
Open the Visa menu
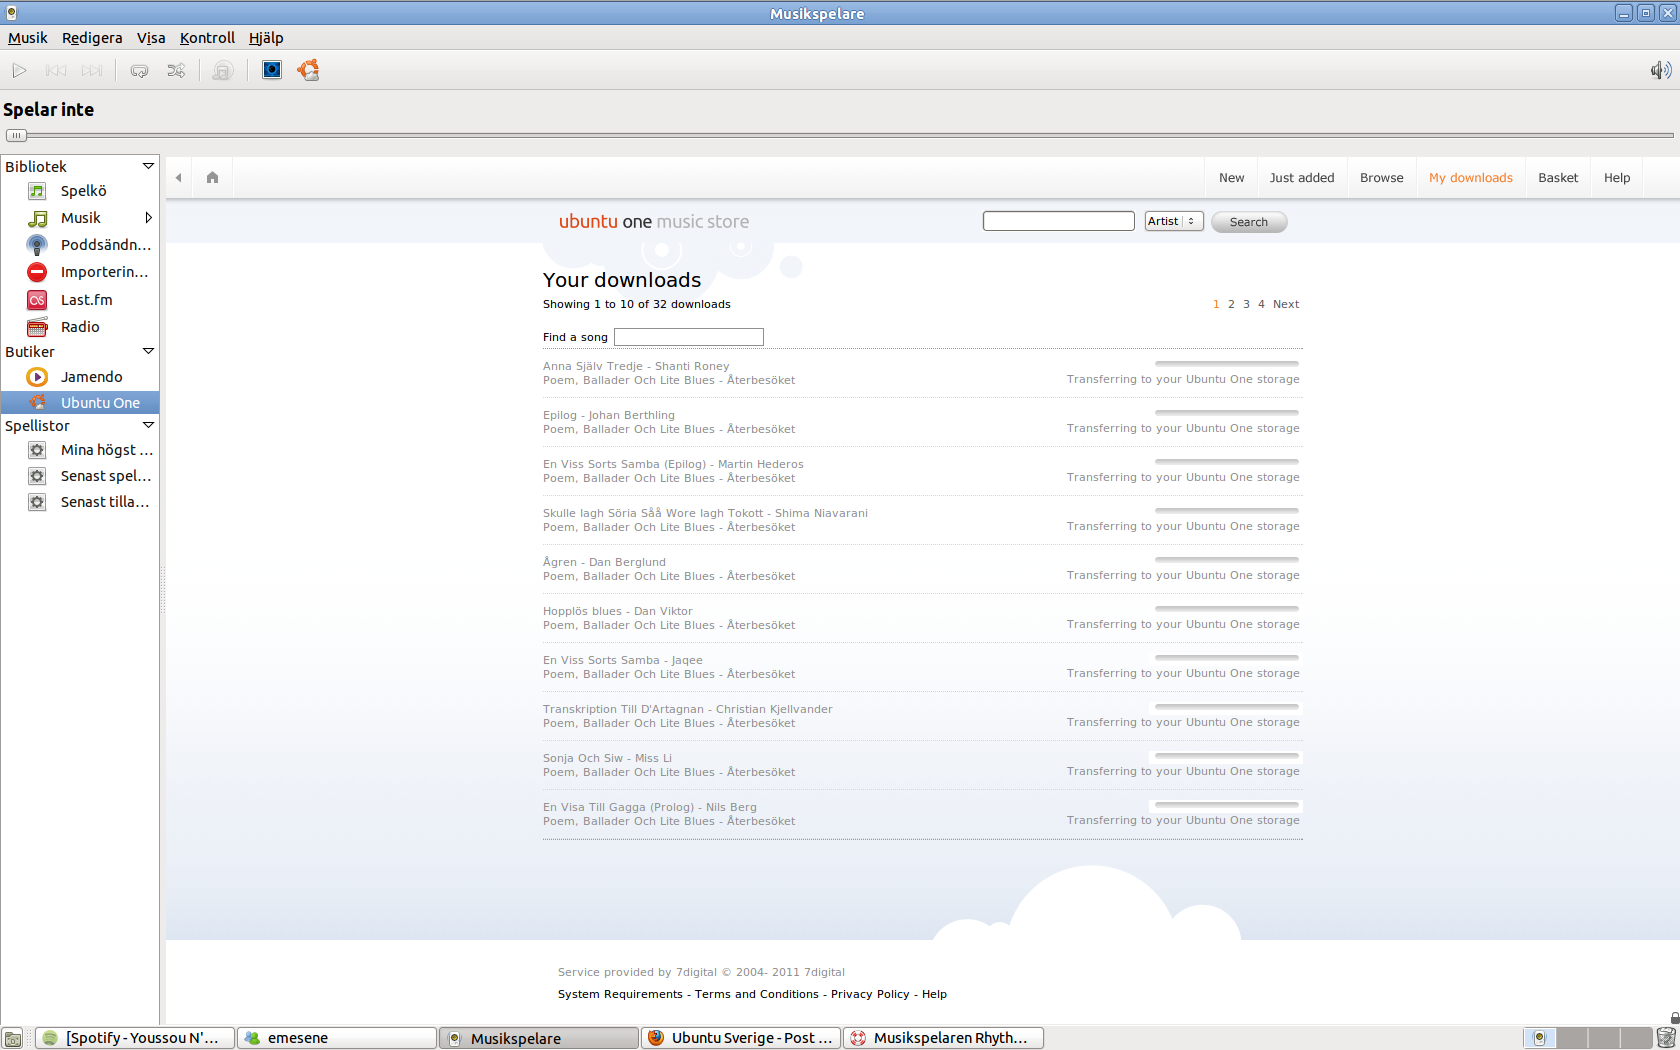click(x=151, y=38)
